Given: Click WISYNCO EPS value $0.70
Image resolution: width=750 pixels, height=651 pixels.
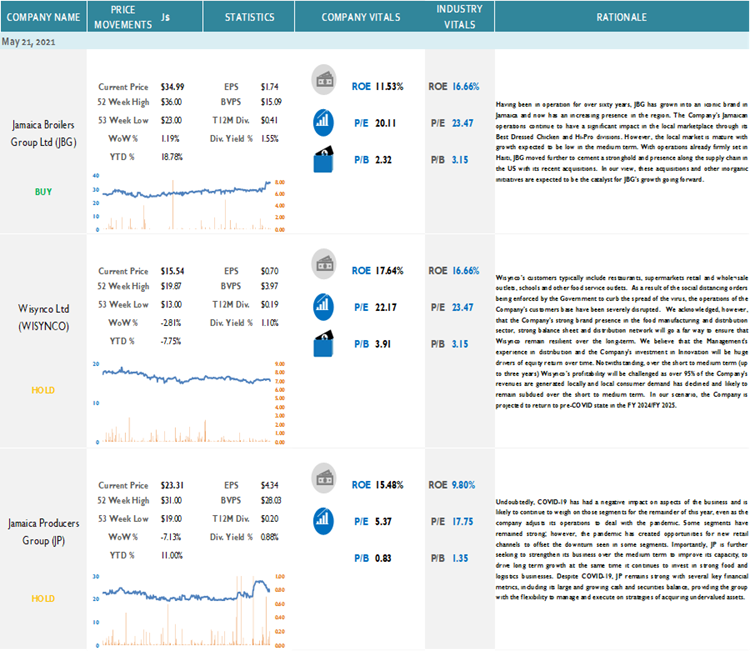Looking at the screenshot, I should pos(269,271).
